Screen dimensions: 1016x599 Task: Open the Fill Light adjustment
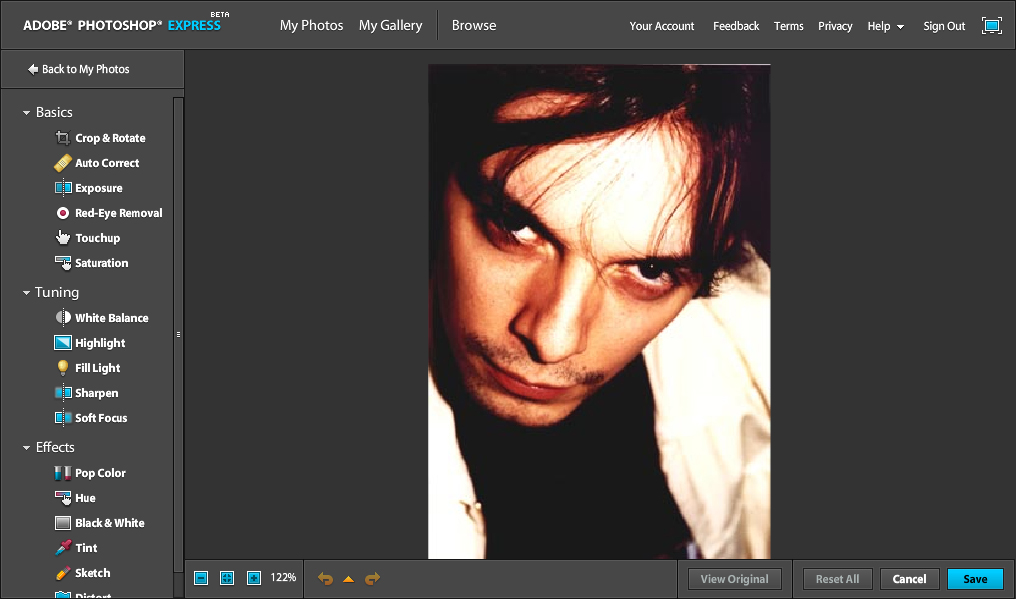pos(97,368)
